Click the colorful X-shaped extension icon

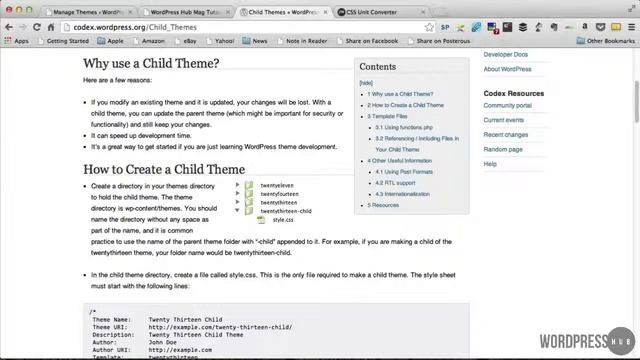[x=460, y=27]
